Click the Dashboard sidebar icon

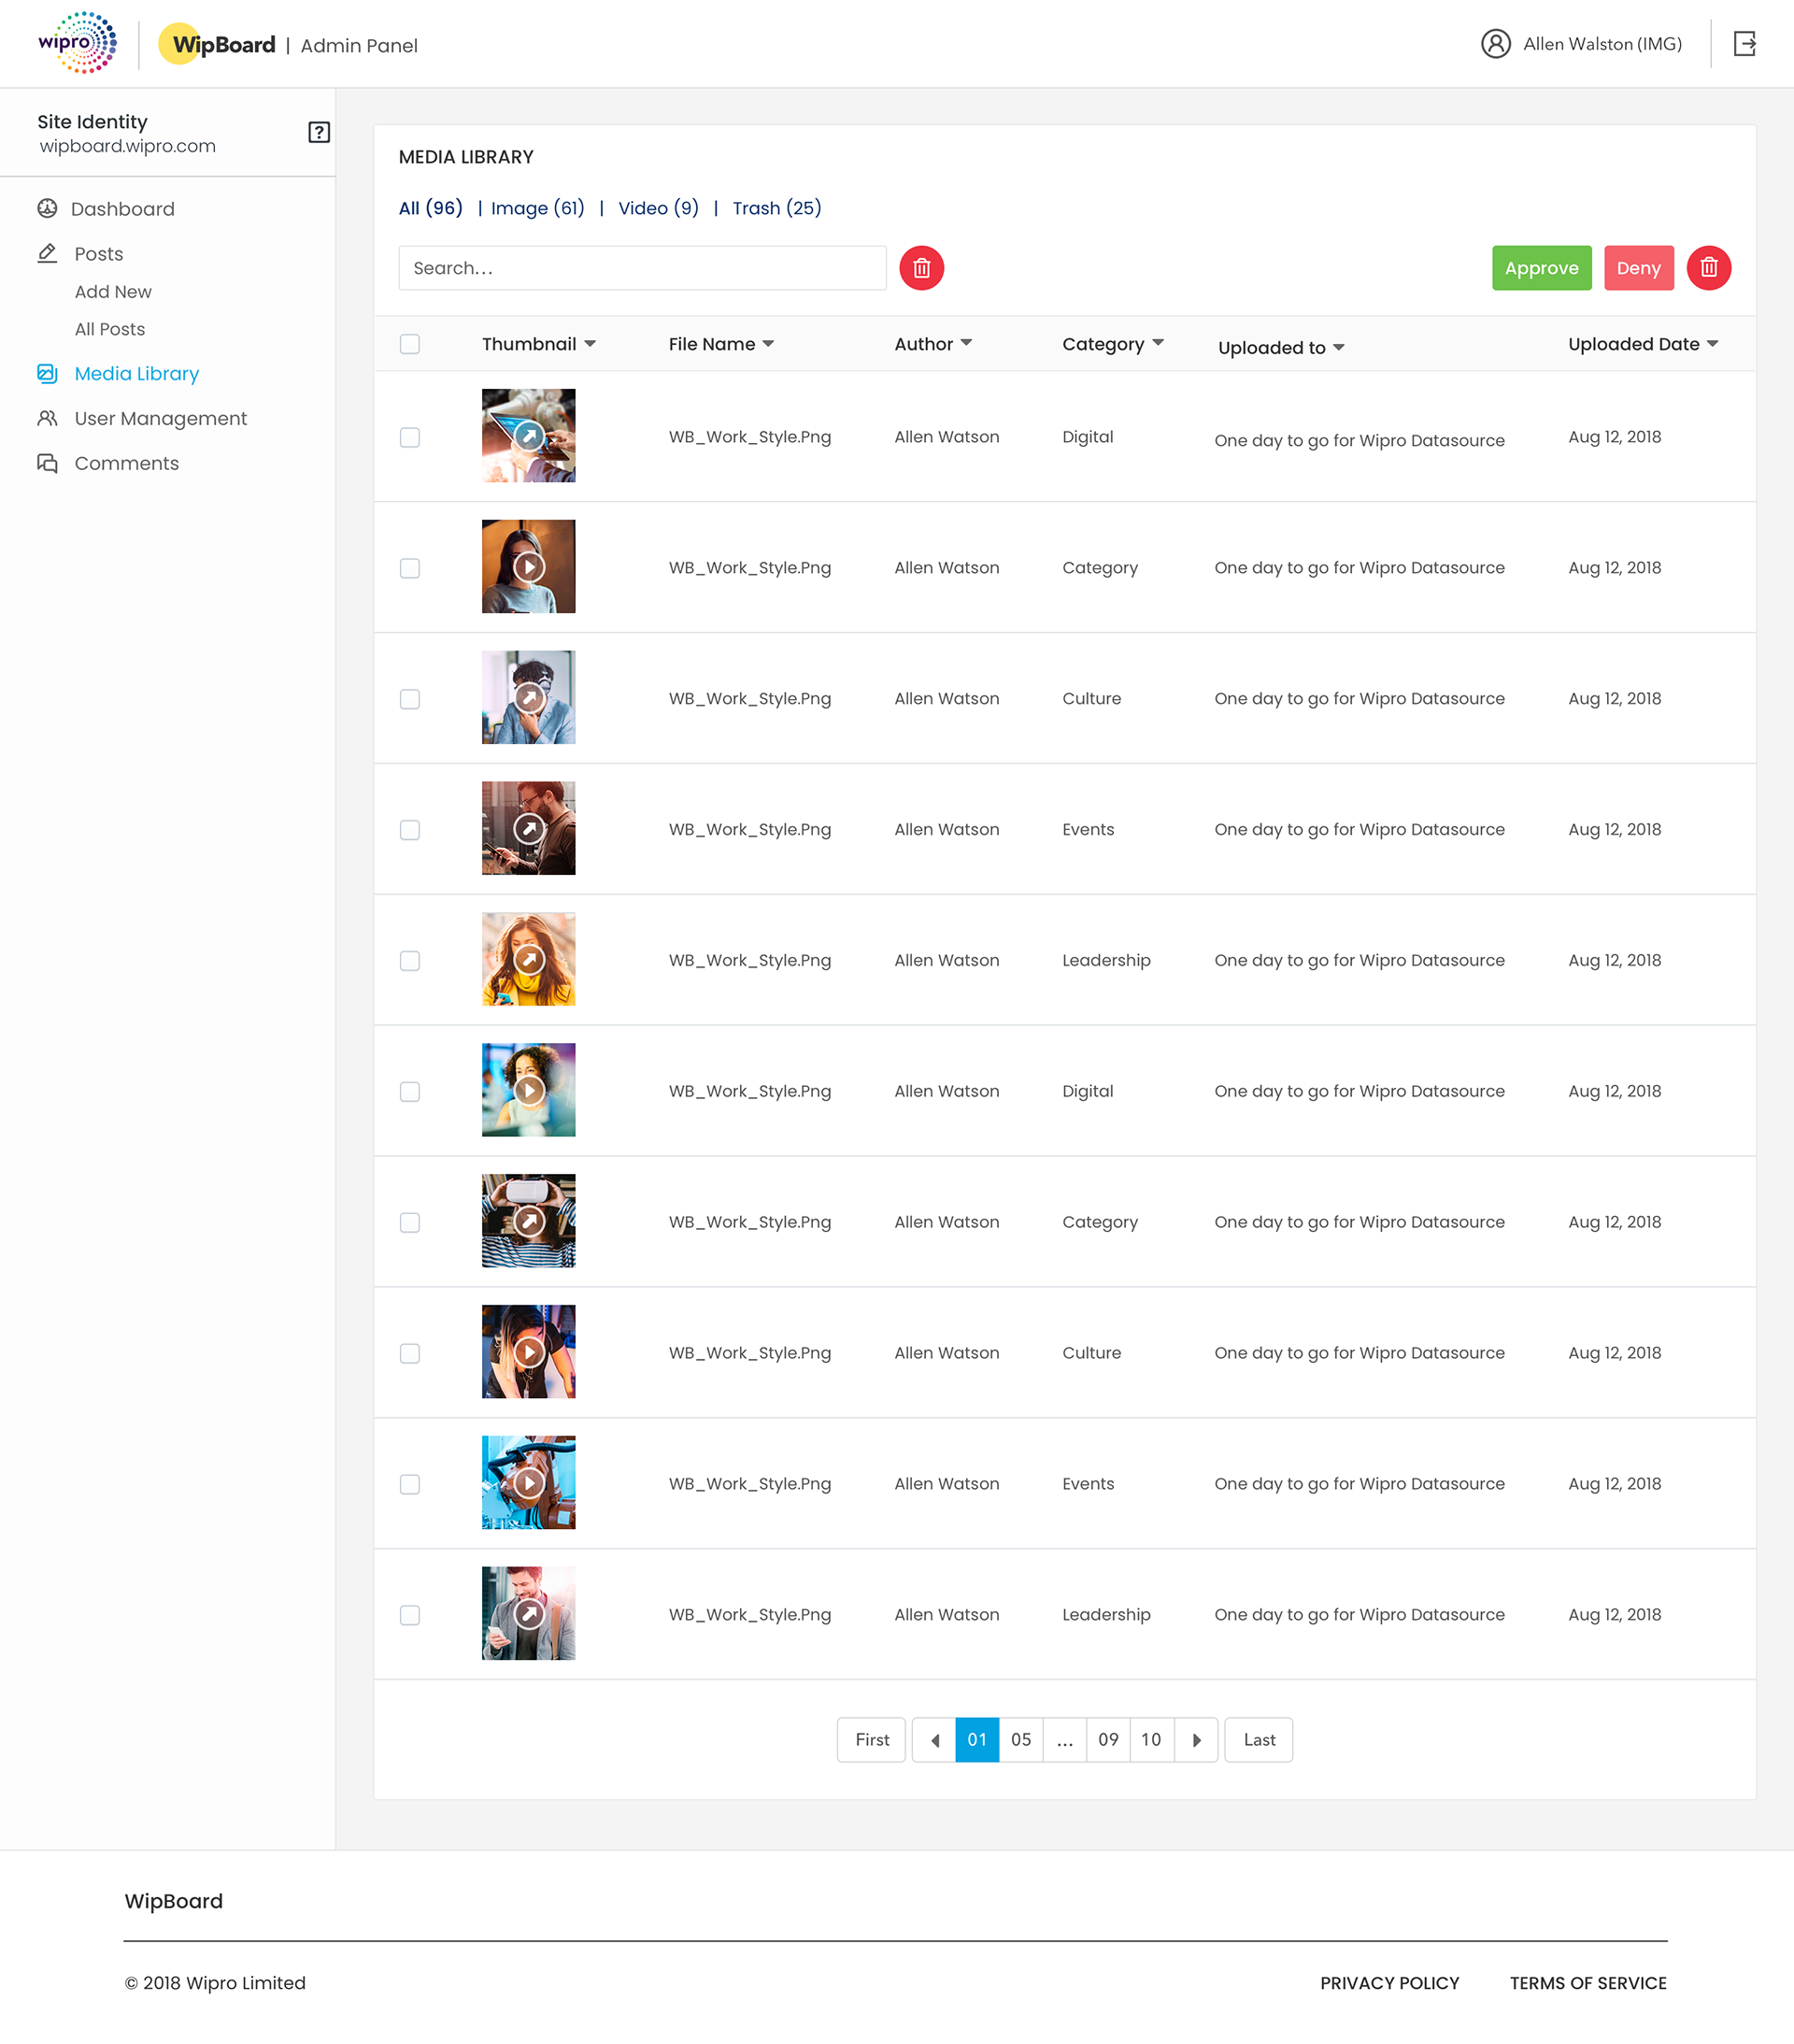point(47,208)
